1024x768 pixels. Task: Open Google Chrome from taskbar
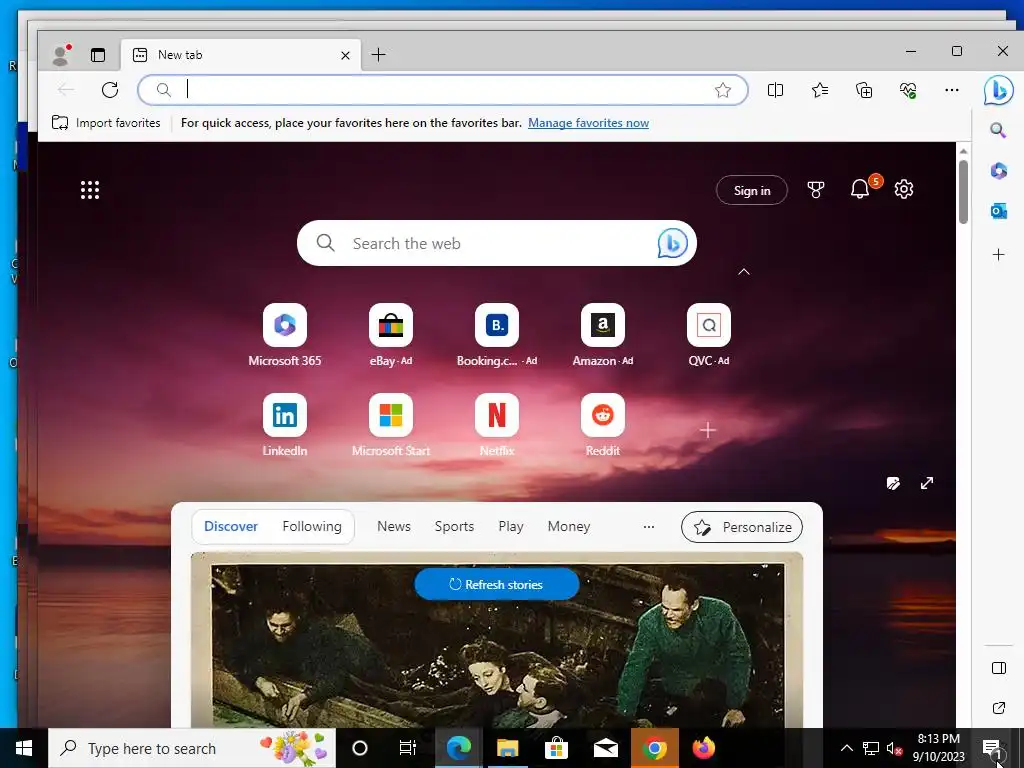[654, 748]
